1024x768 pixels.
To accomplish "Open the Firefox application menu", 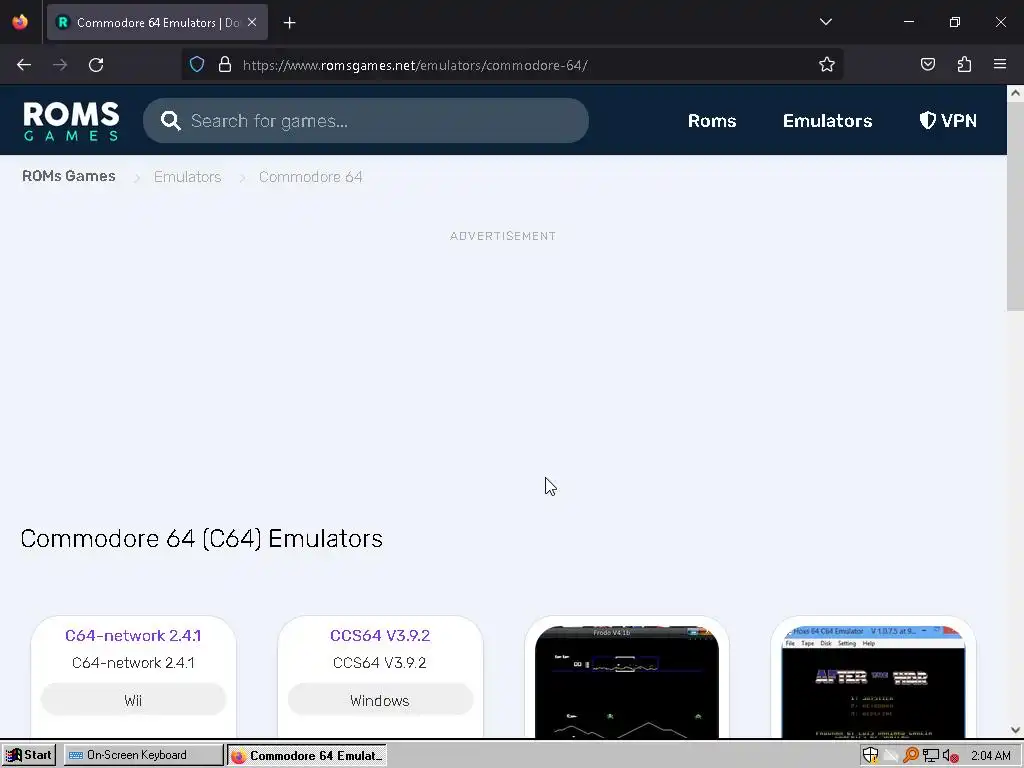I will point(1000,64).
